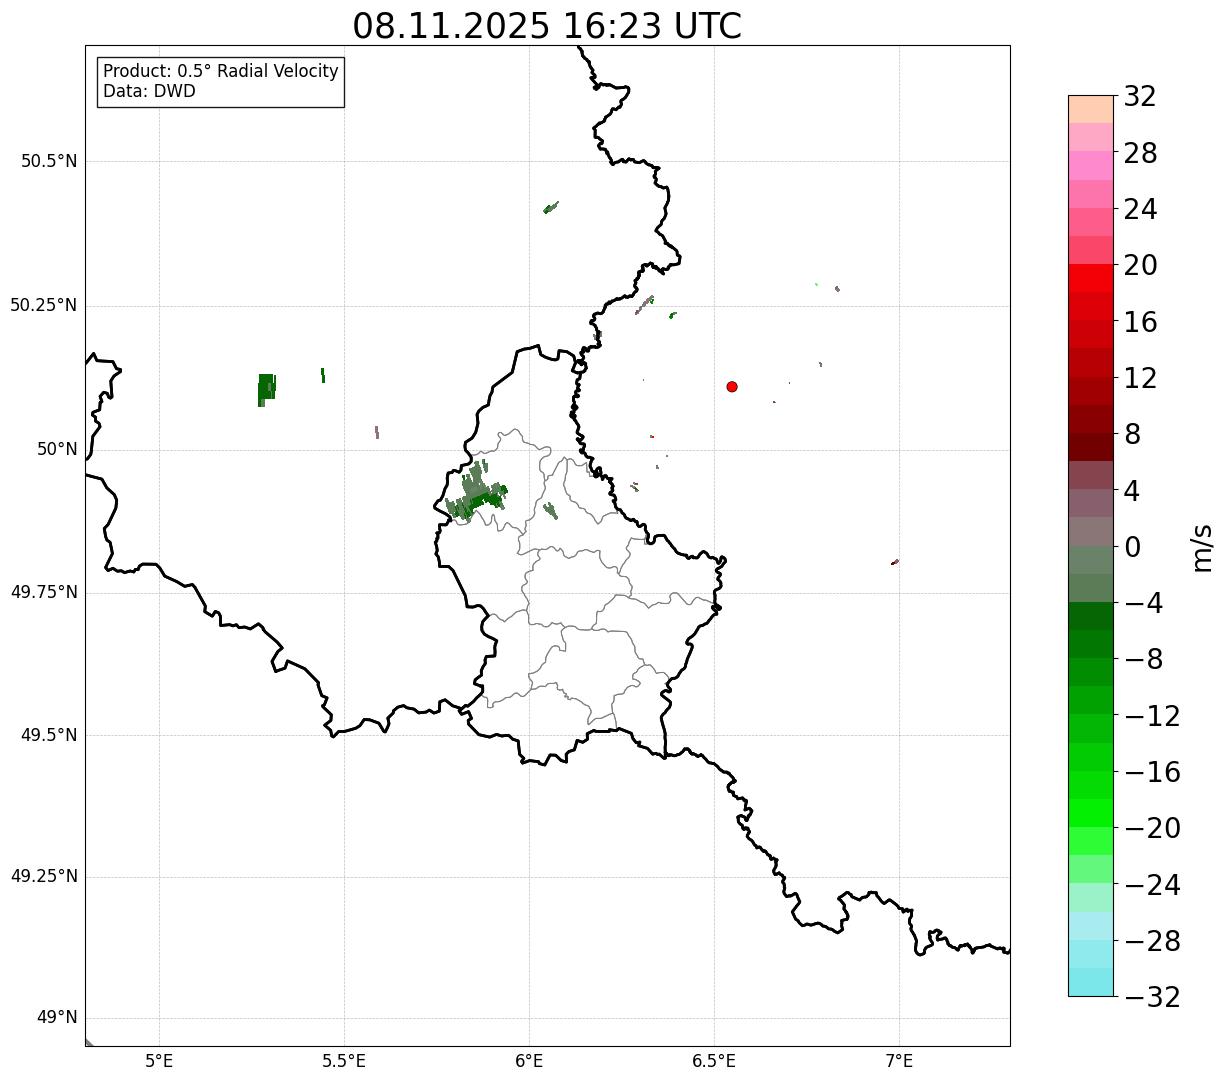1225x1081 pixels.
Task: Select the Data: DWD text
Action: pyautogui.click(x=149, y=91)
